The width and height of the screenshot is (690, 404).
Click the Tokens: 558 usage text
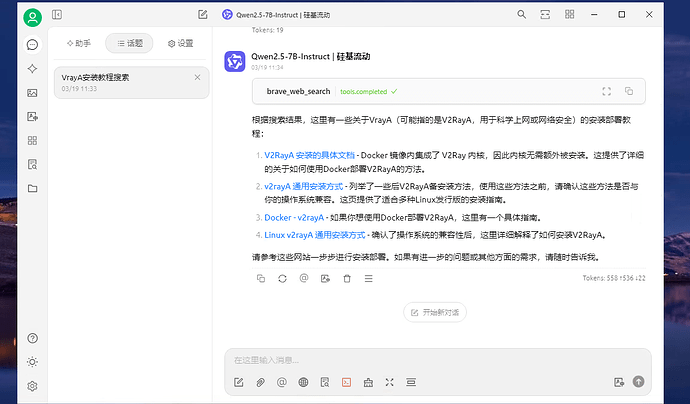[x=614, y=278]
